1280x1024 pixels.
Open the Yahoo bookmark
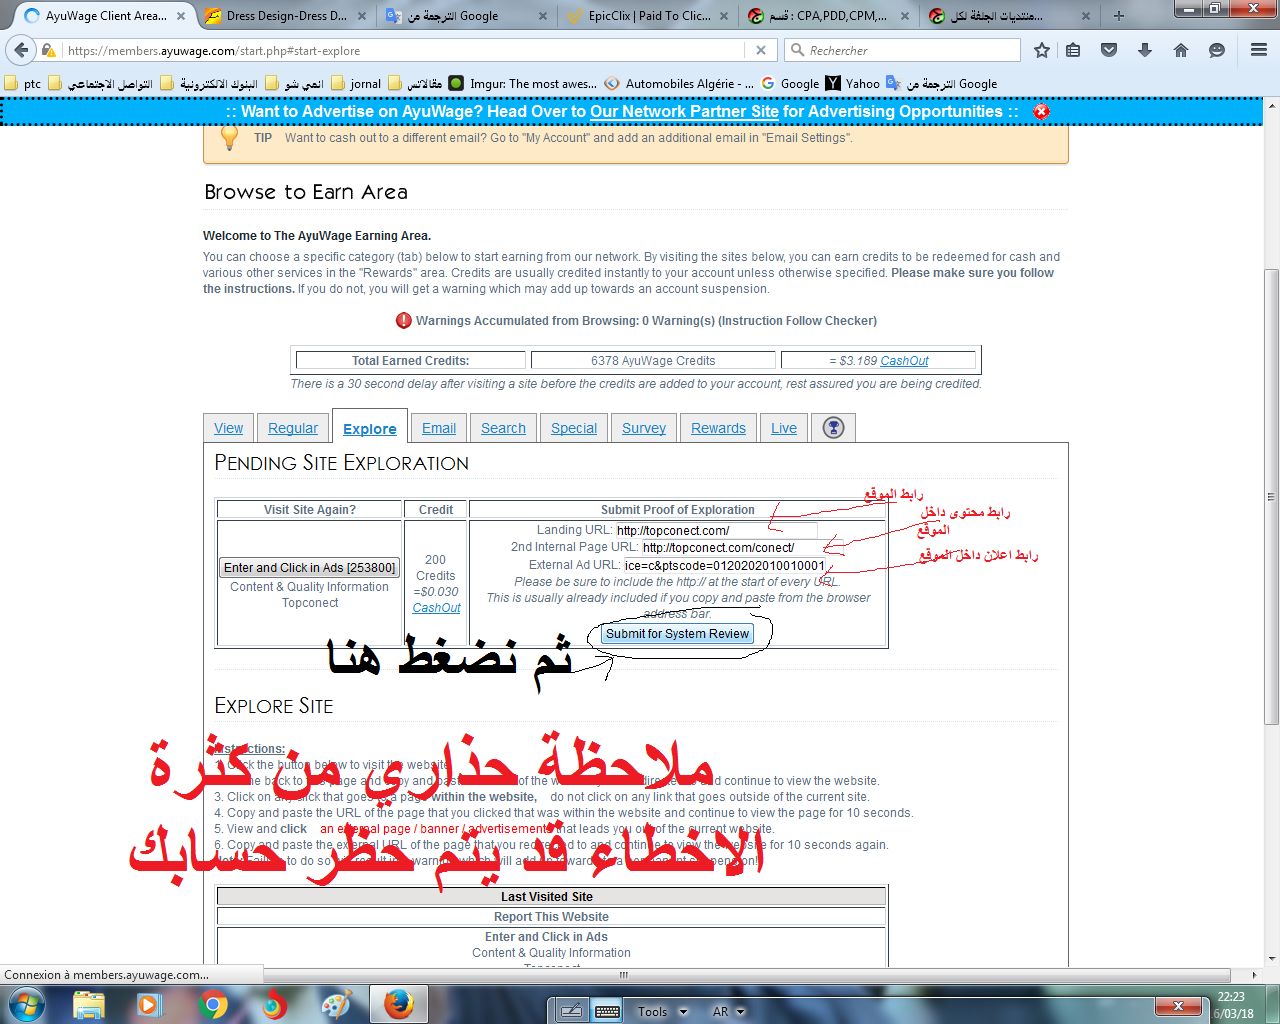[853, 84]
